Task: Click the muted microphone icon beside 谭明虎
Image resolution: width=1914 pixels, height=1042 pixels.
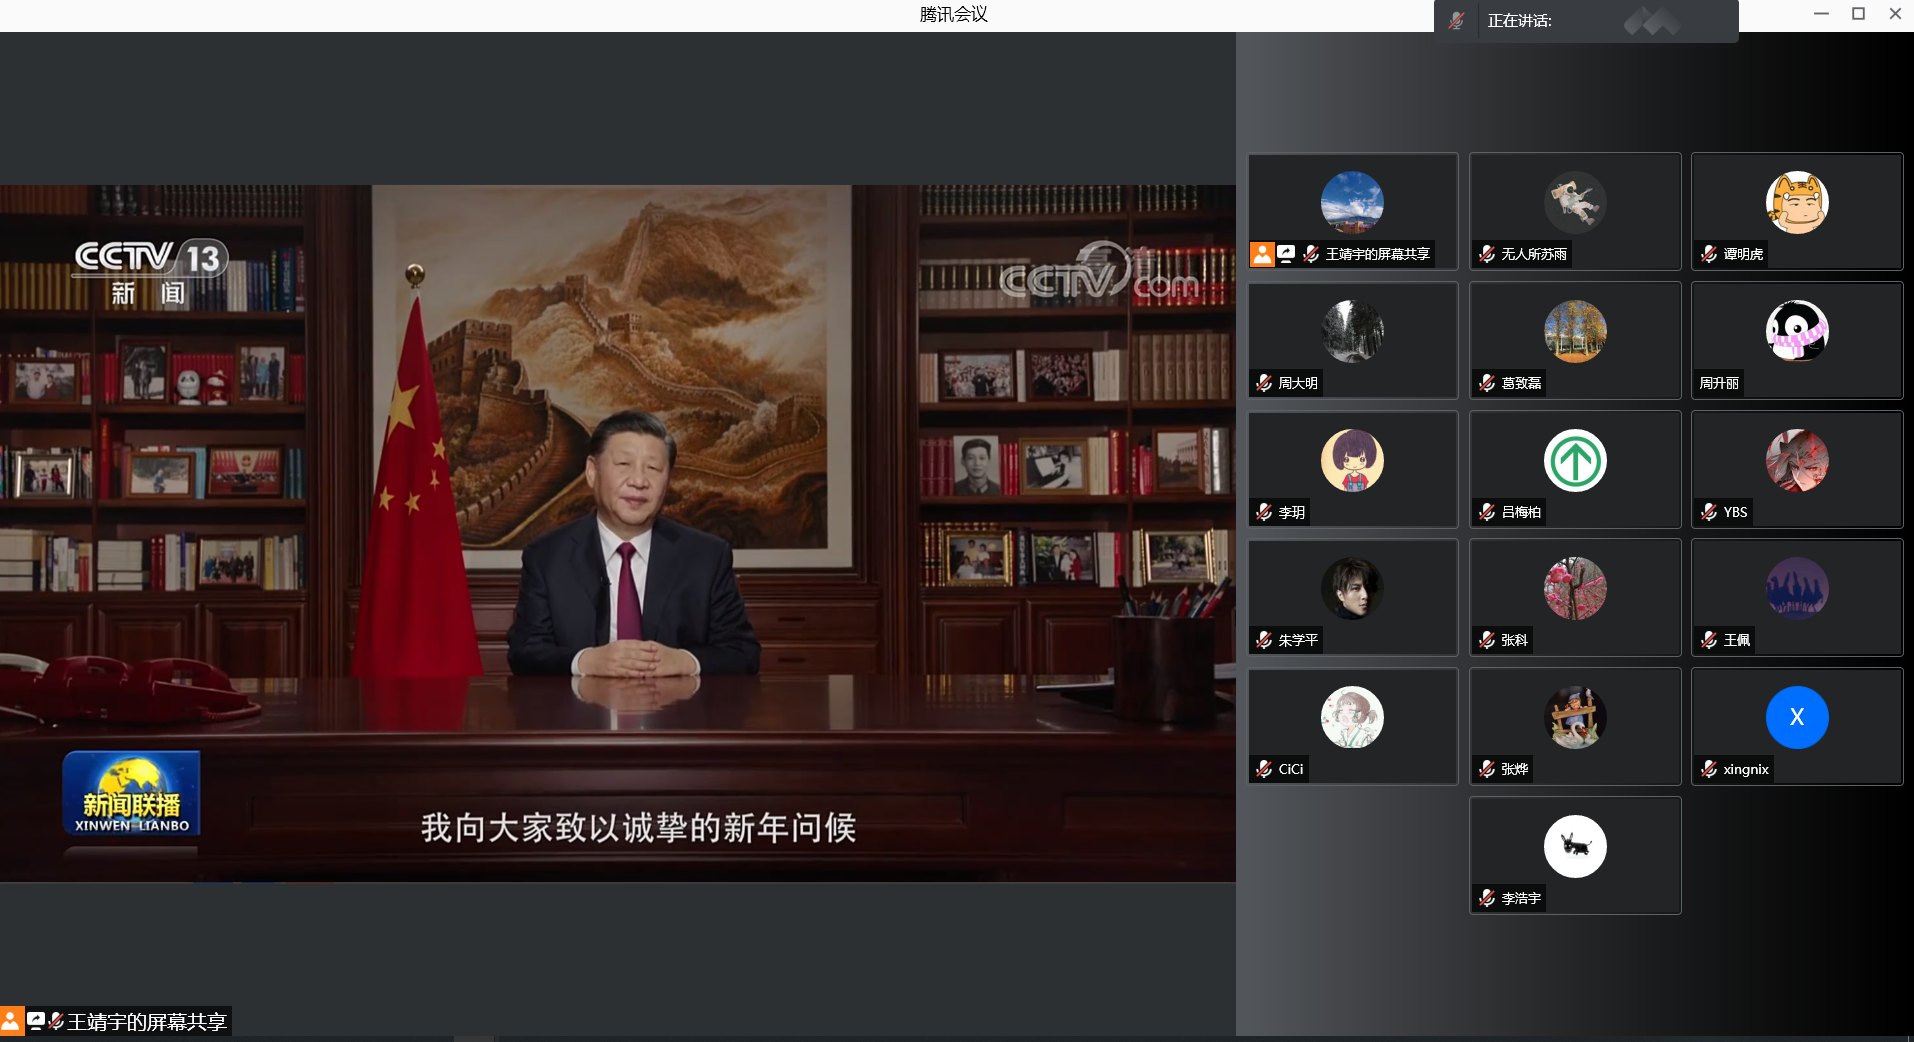Action: coord(1709,254)
